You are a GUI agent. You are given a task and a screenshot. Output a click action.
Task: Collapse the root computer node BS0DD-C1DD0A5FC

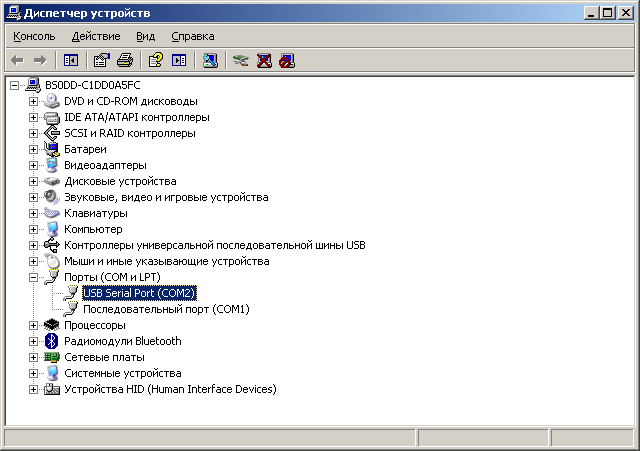14,85
